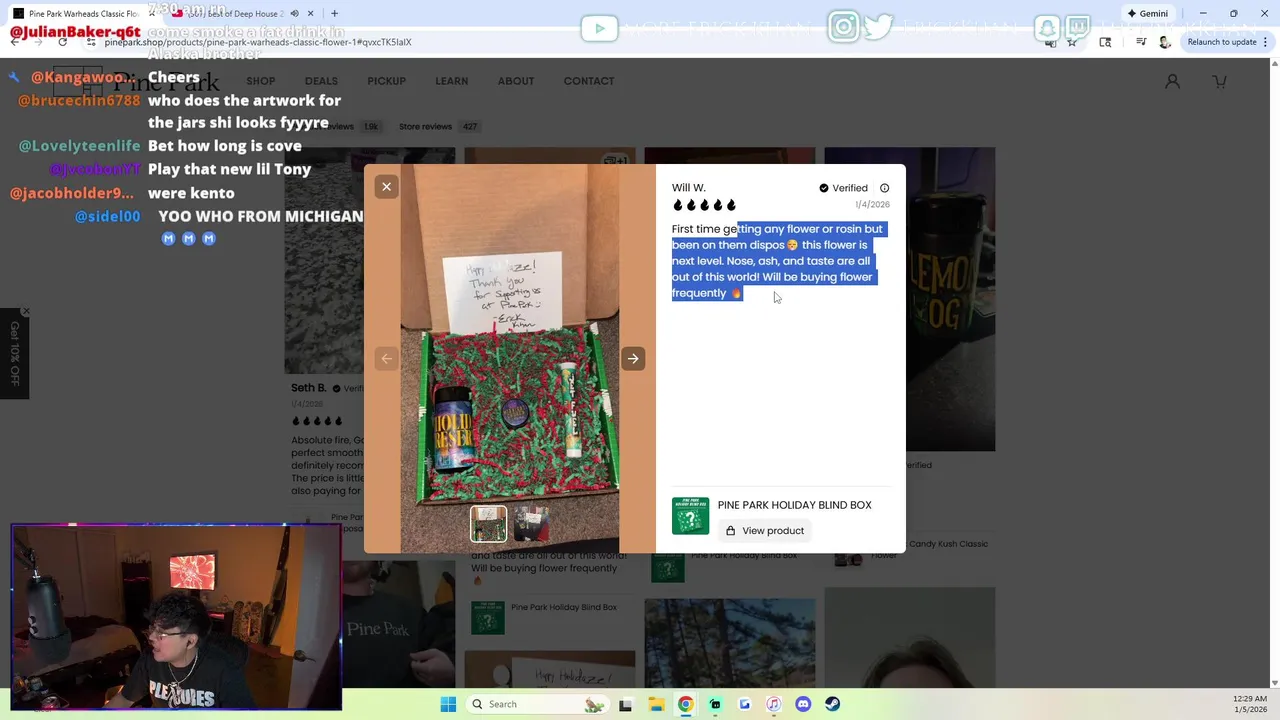The width and height of the screenshot is (1280, 720).
Task: Click Seth B. reviewer name in background
Action: tap(309, 388)
